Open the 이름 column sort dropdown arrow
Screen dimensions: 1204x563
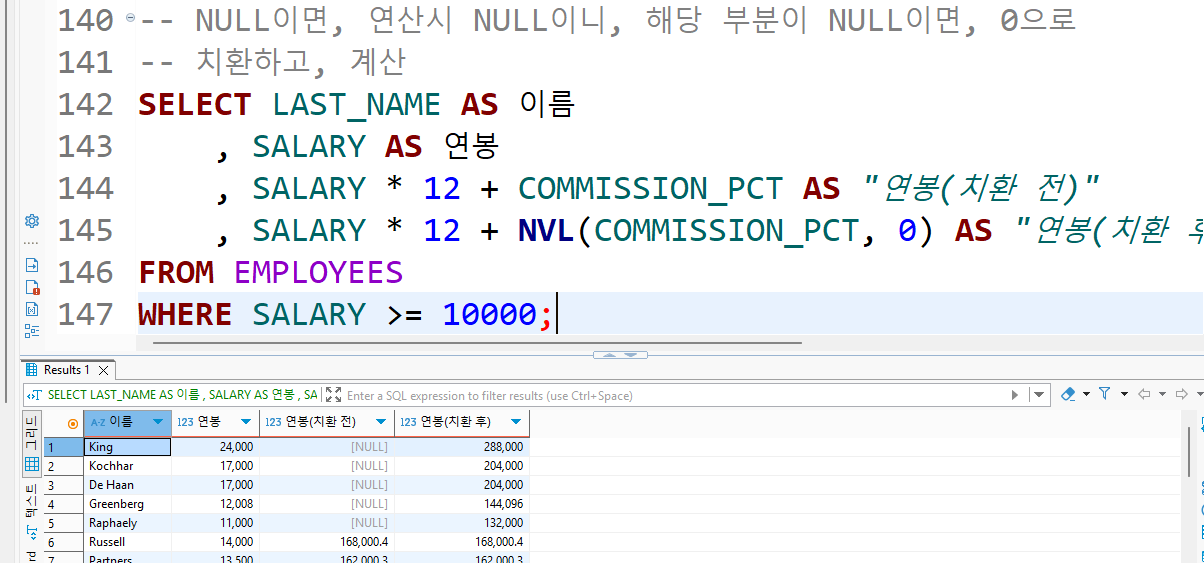pyautogui.click(x=158, y=422)
